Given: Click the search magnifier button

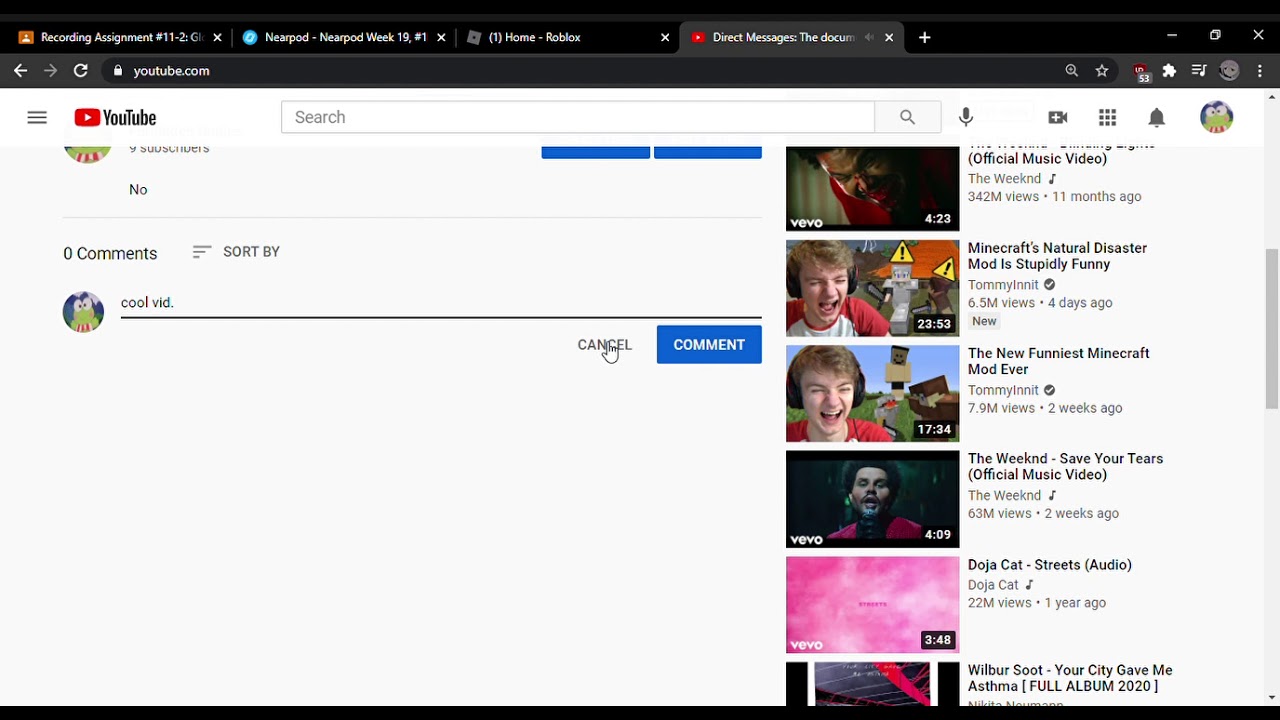Looking at the screenshot, I should [x=907, y=117].
